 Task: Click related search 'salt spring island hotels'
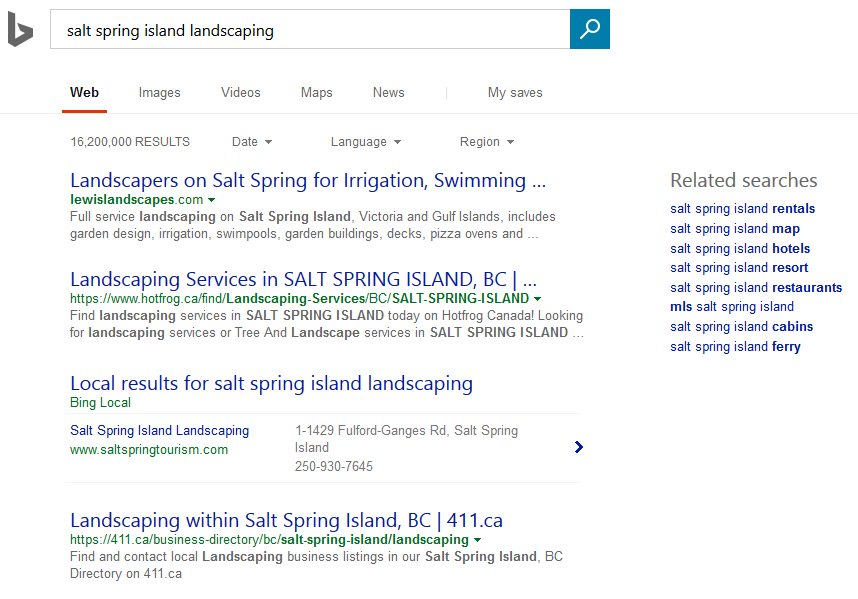click(x=740, y=249)
